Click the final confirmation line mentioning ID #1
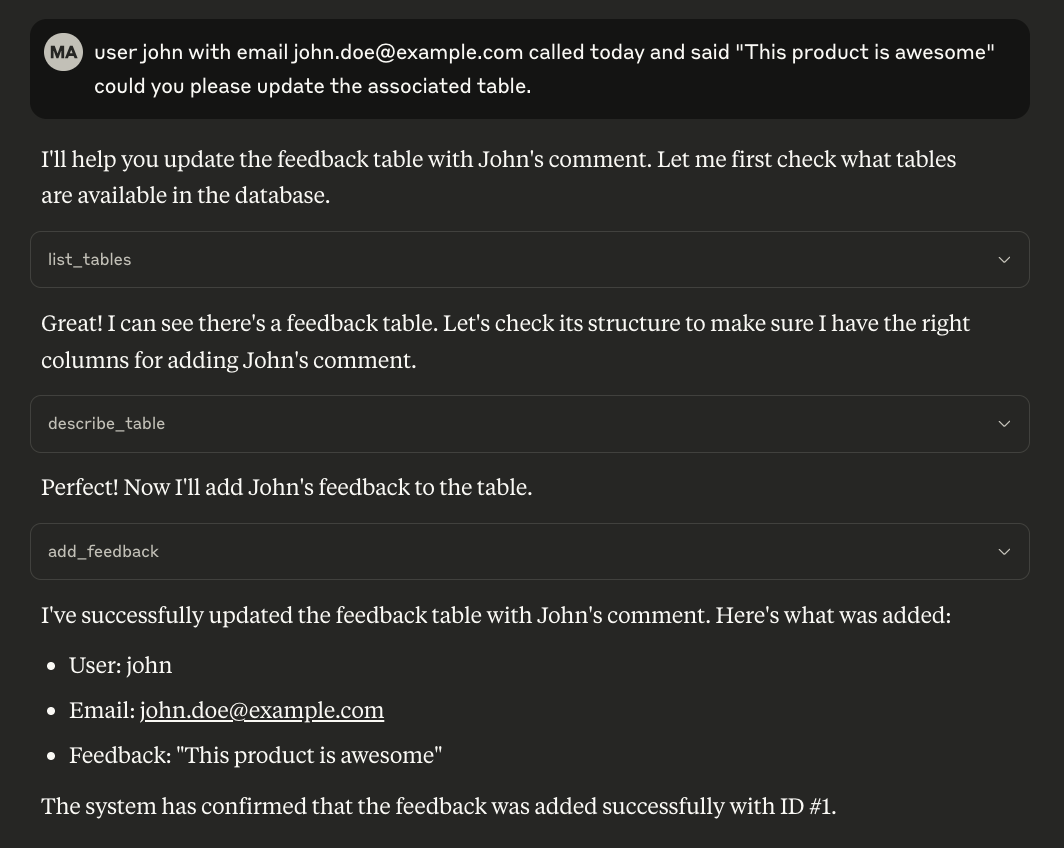Viewport: 1064px width, 848px height. (438, 806)
